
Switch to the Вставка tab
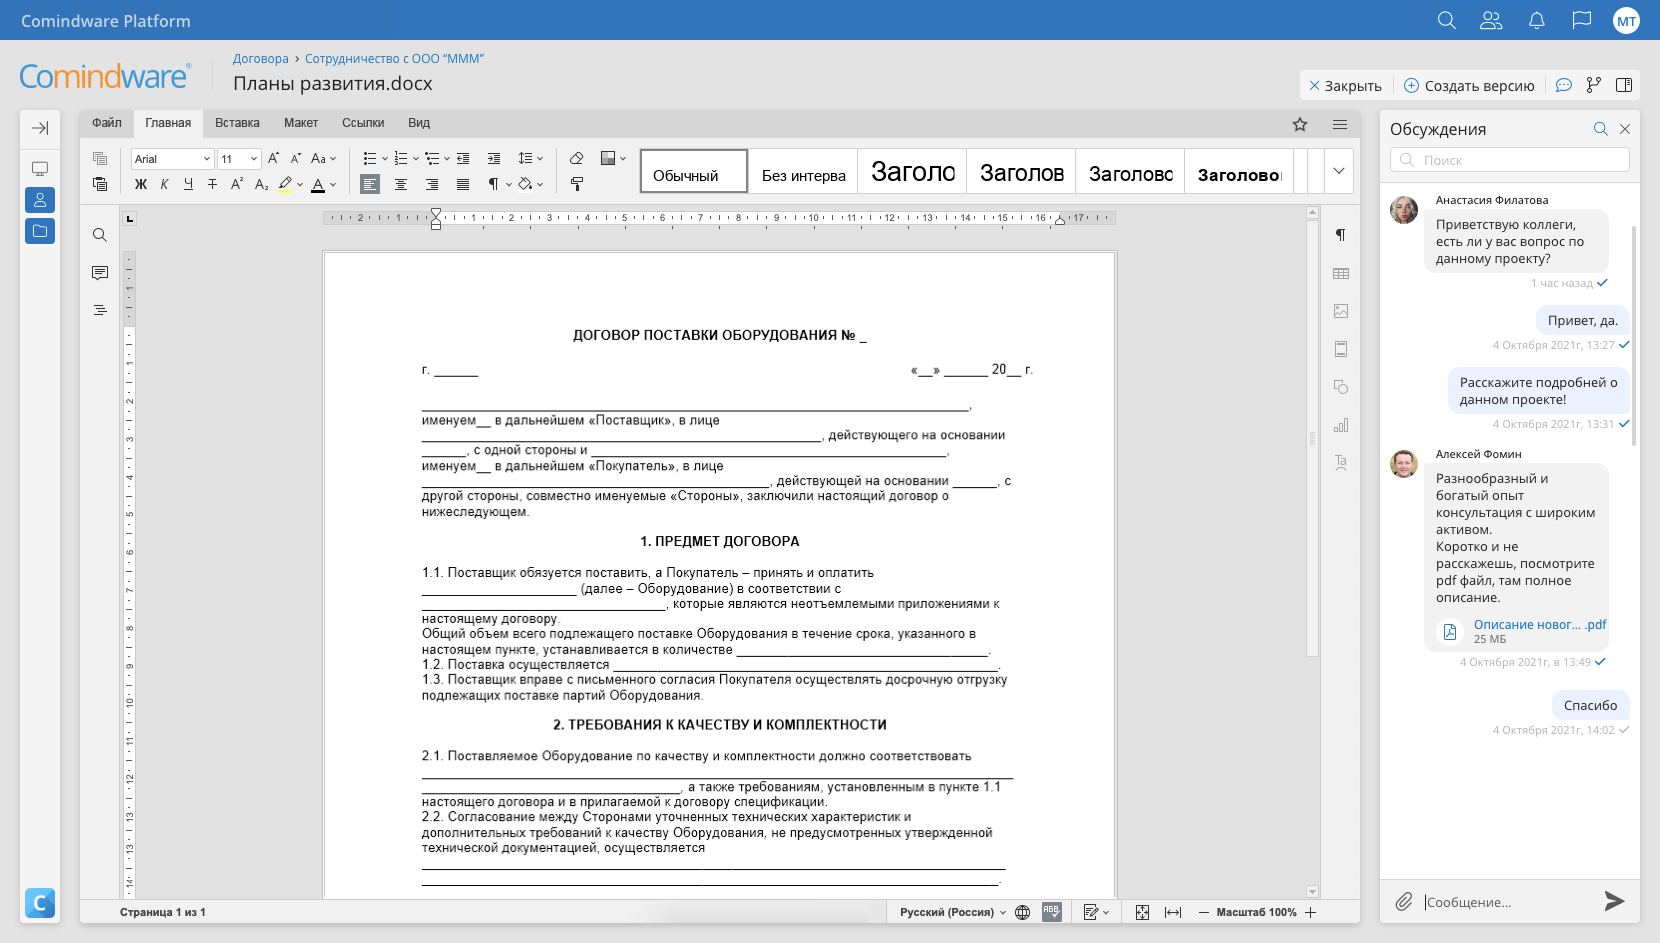[x=237, y=123]
